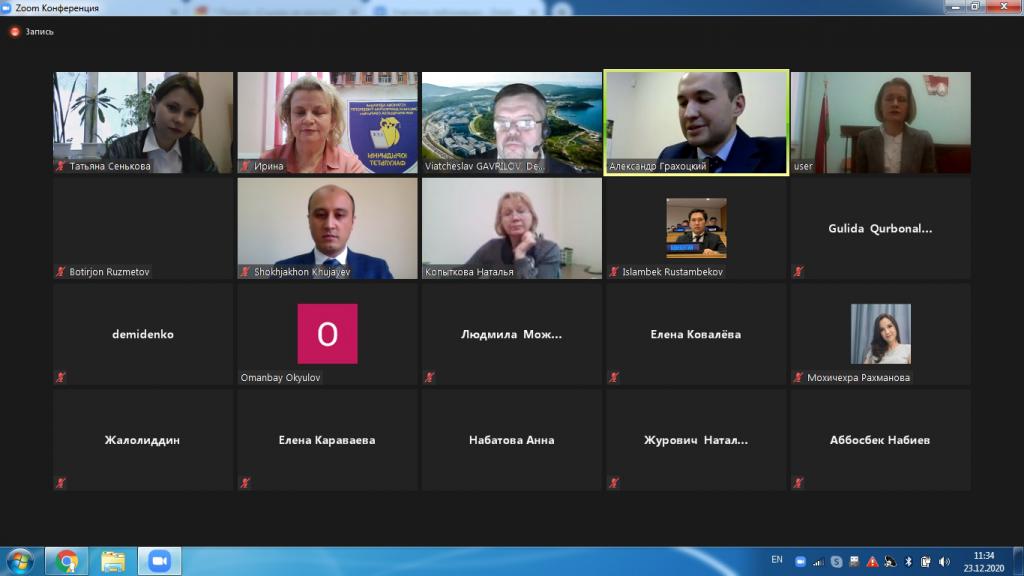The image size is (1024, 576).
Task: Click muted mic icon on Botirjon Ruzmetov tile
Action: pyautogui.click(x=61, y=271)
